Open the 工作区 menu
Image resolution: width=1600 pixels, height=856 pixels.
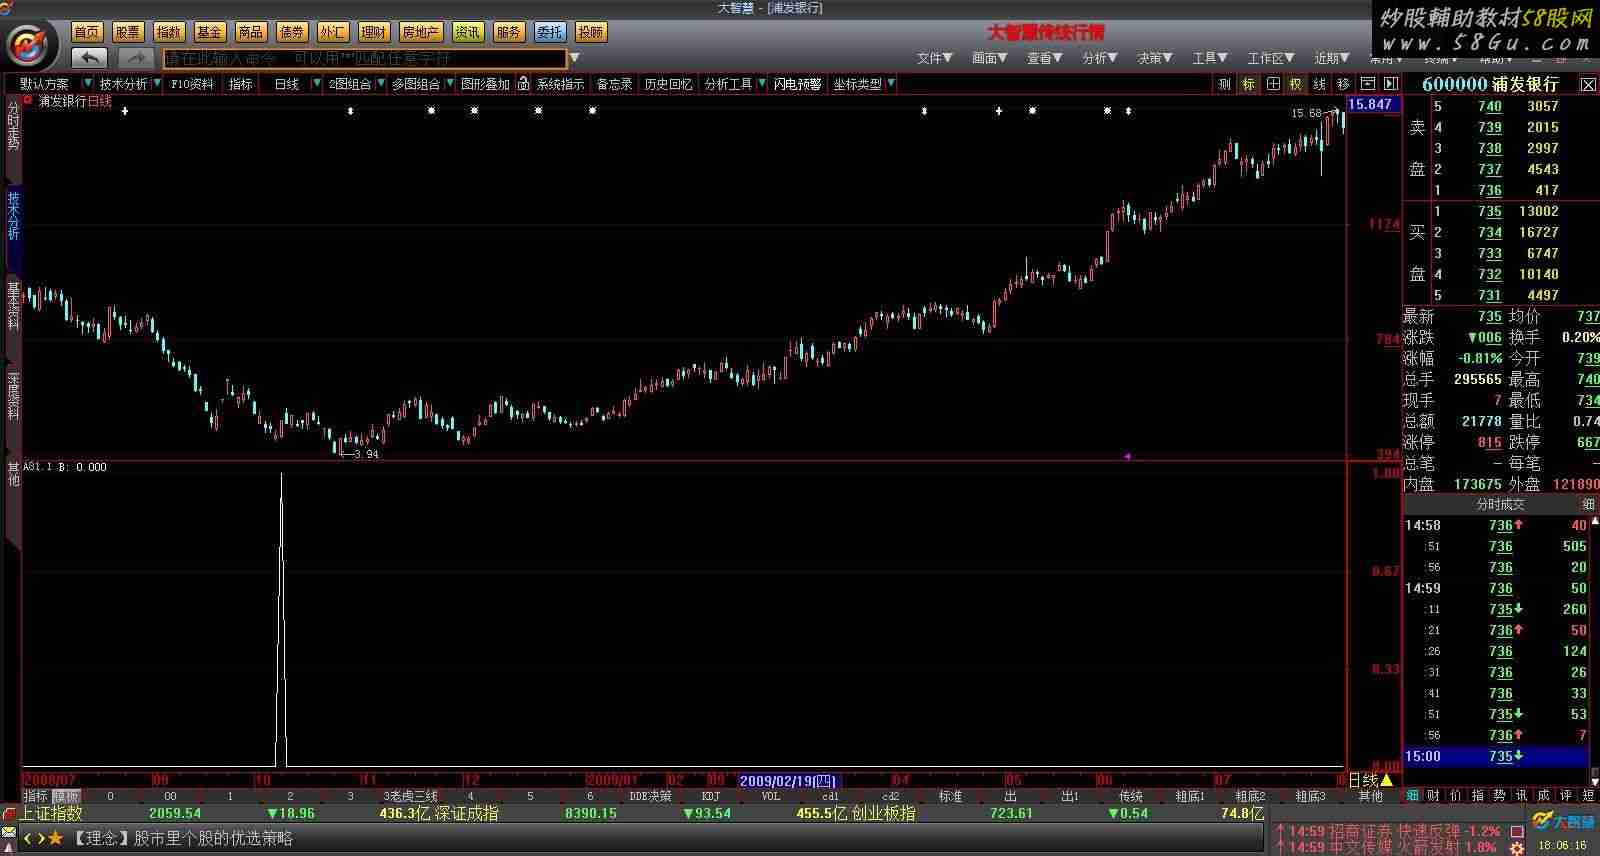click(1270, 58)
